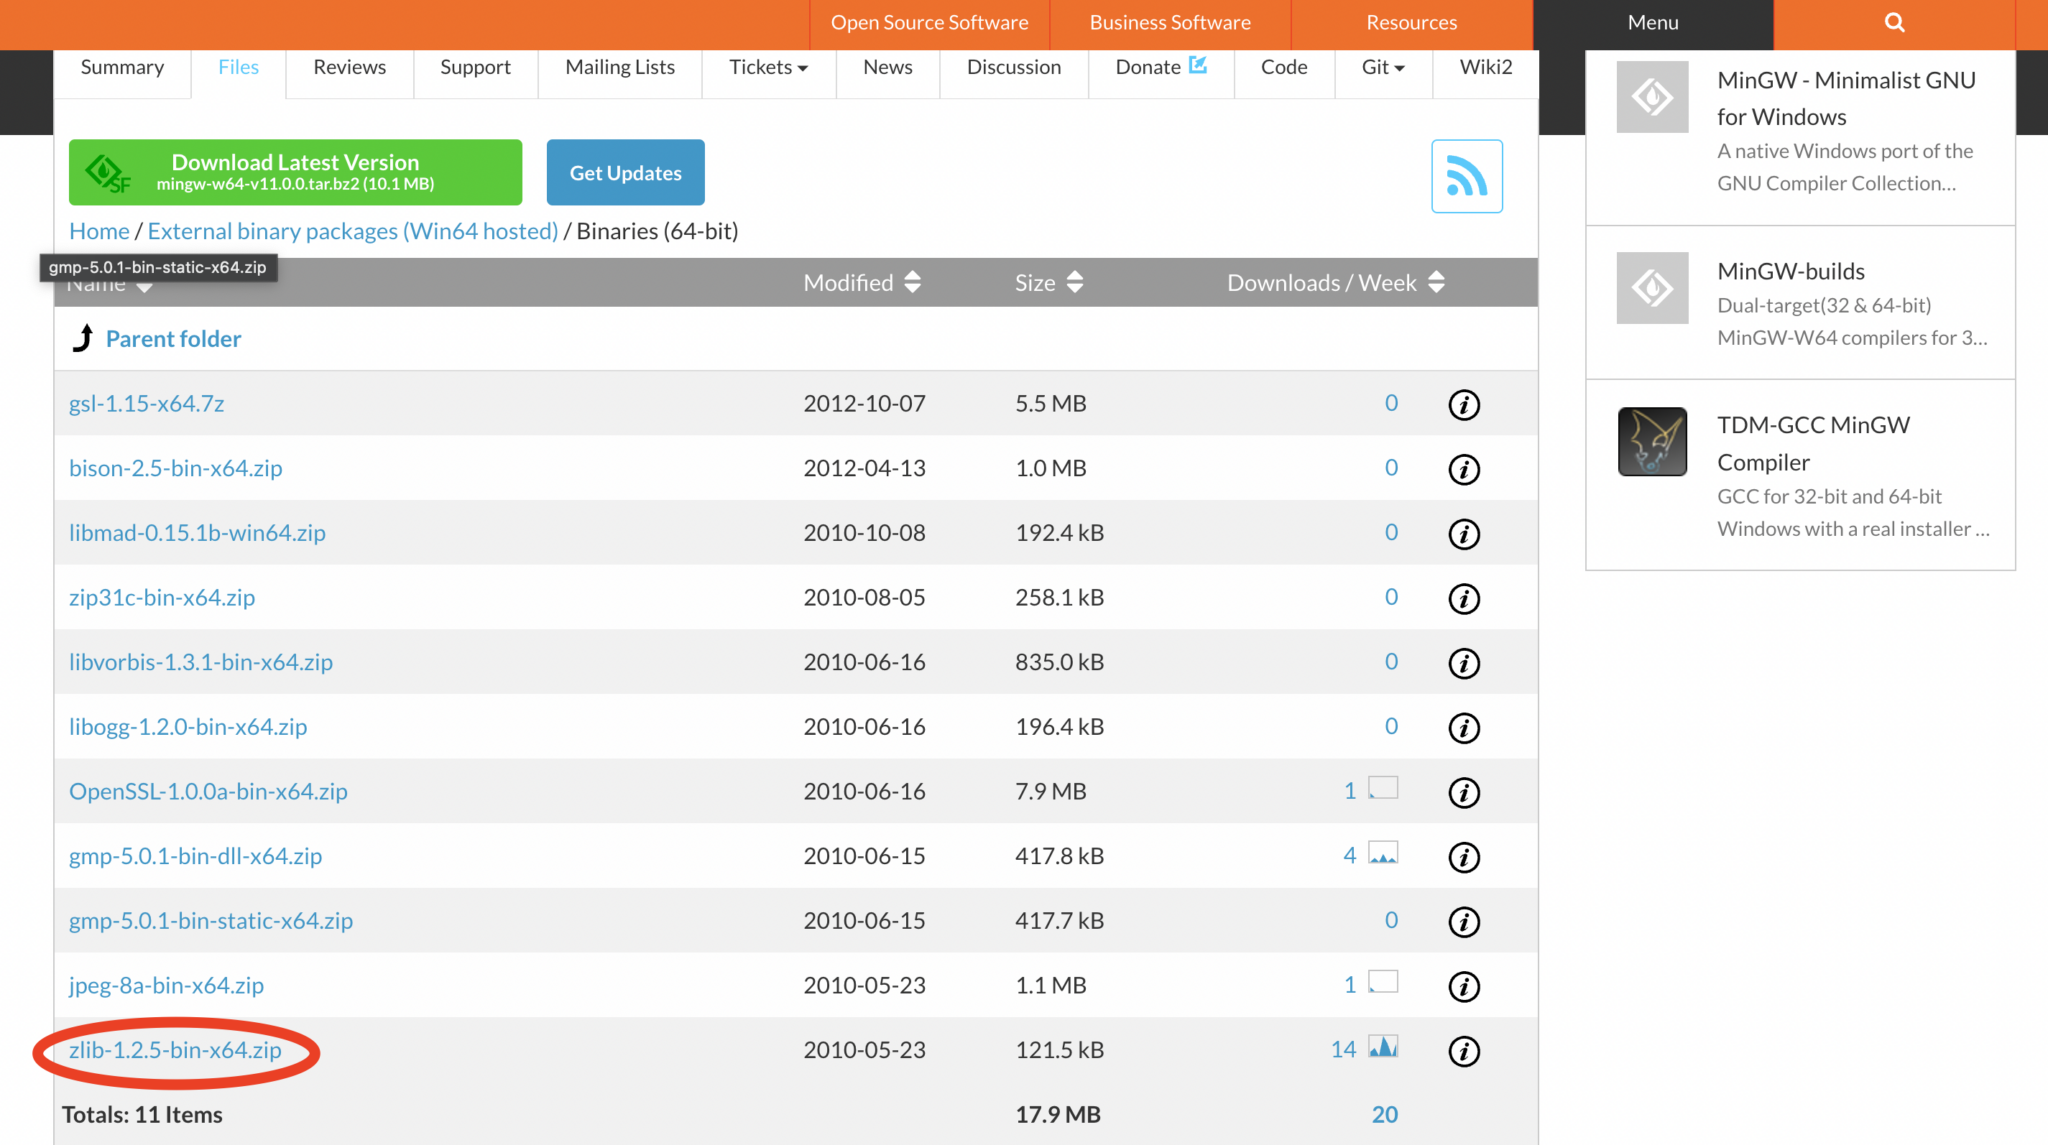The width and height of the screenshot is (2048, 1145).
Task: Sort files by Size column
Action: 1049,282
